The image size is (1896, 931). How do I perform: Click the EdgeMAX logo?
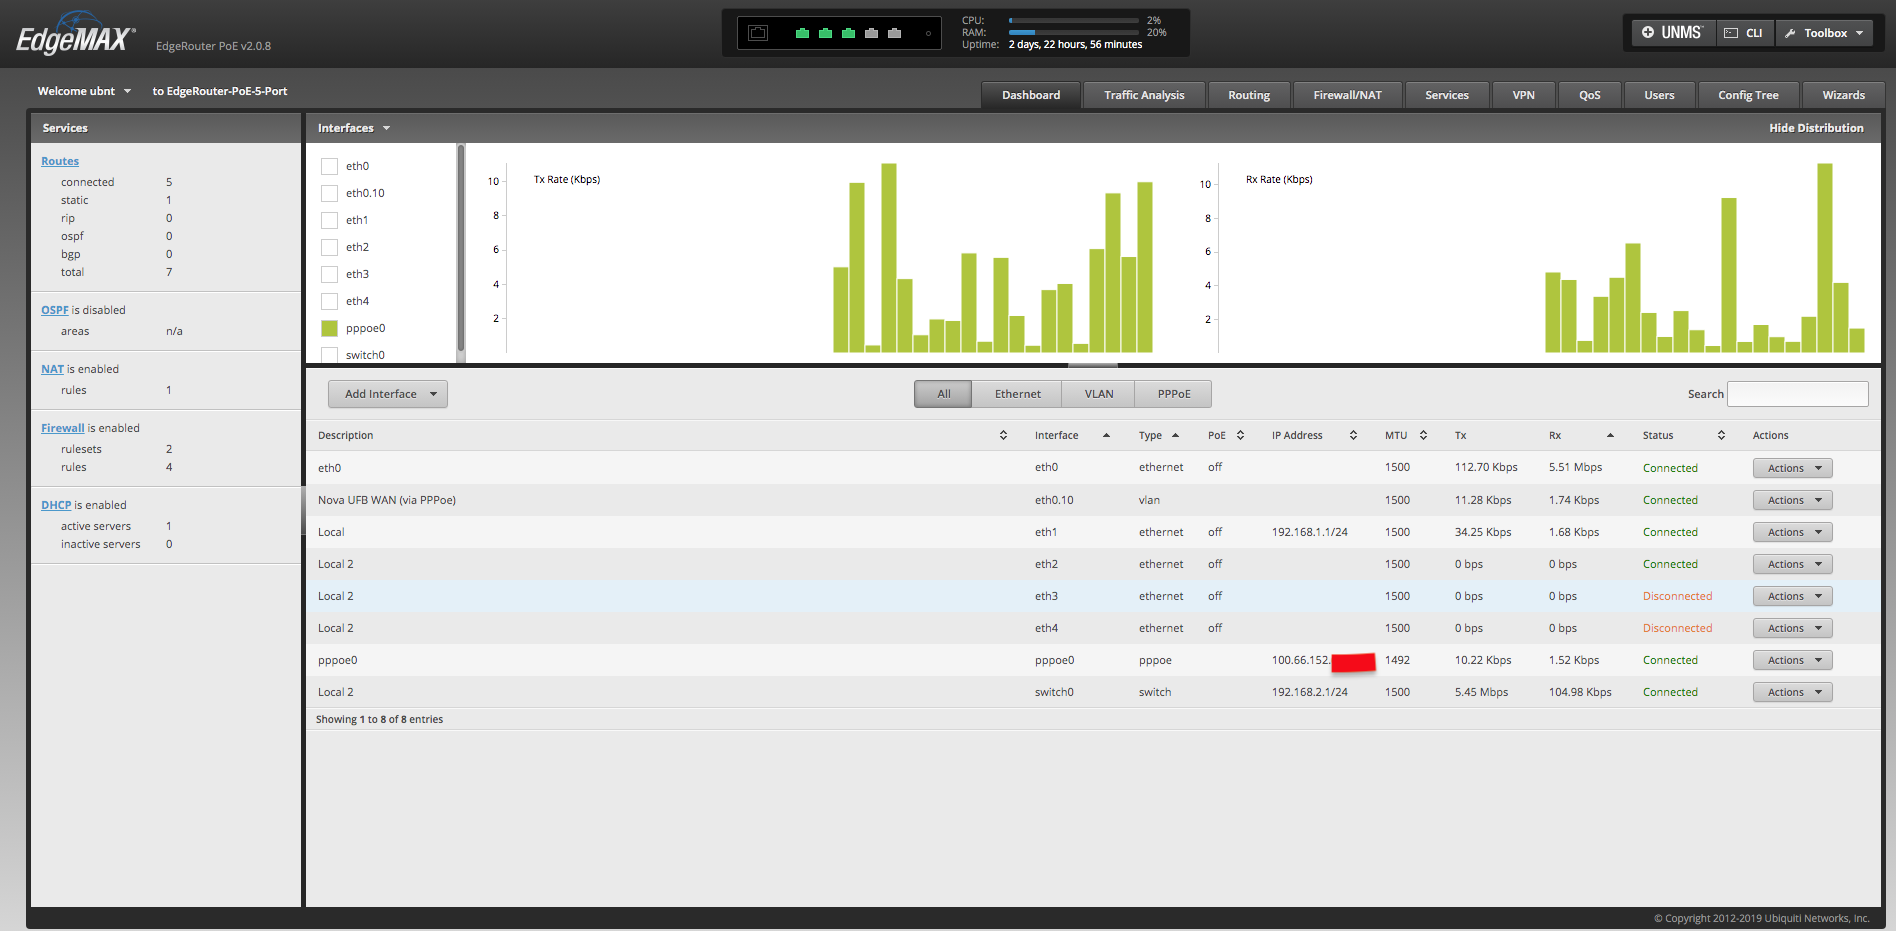click(76, 34)
